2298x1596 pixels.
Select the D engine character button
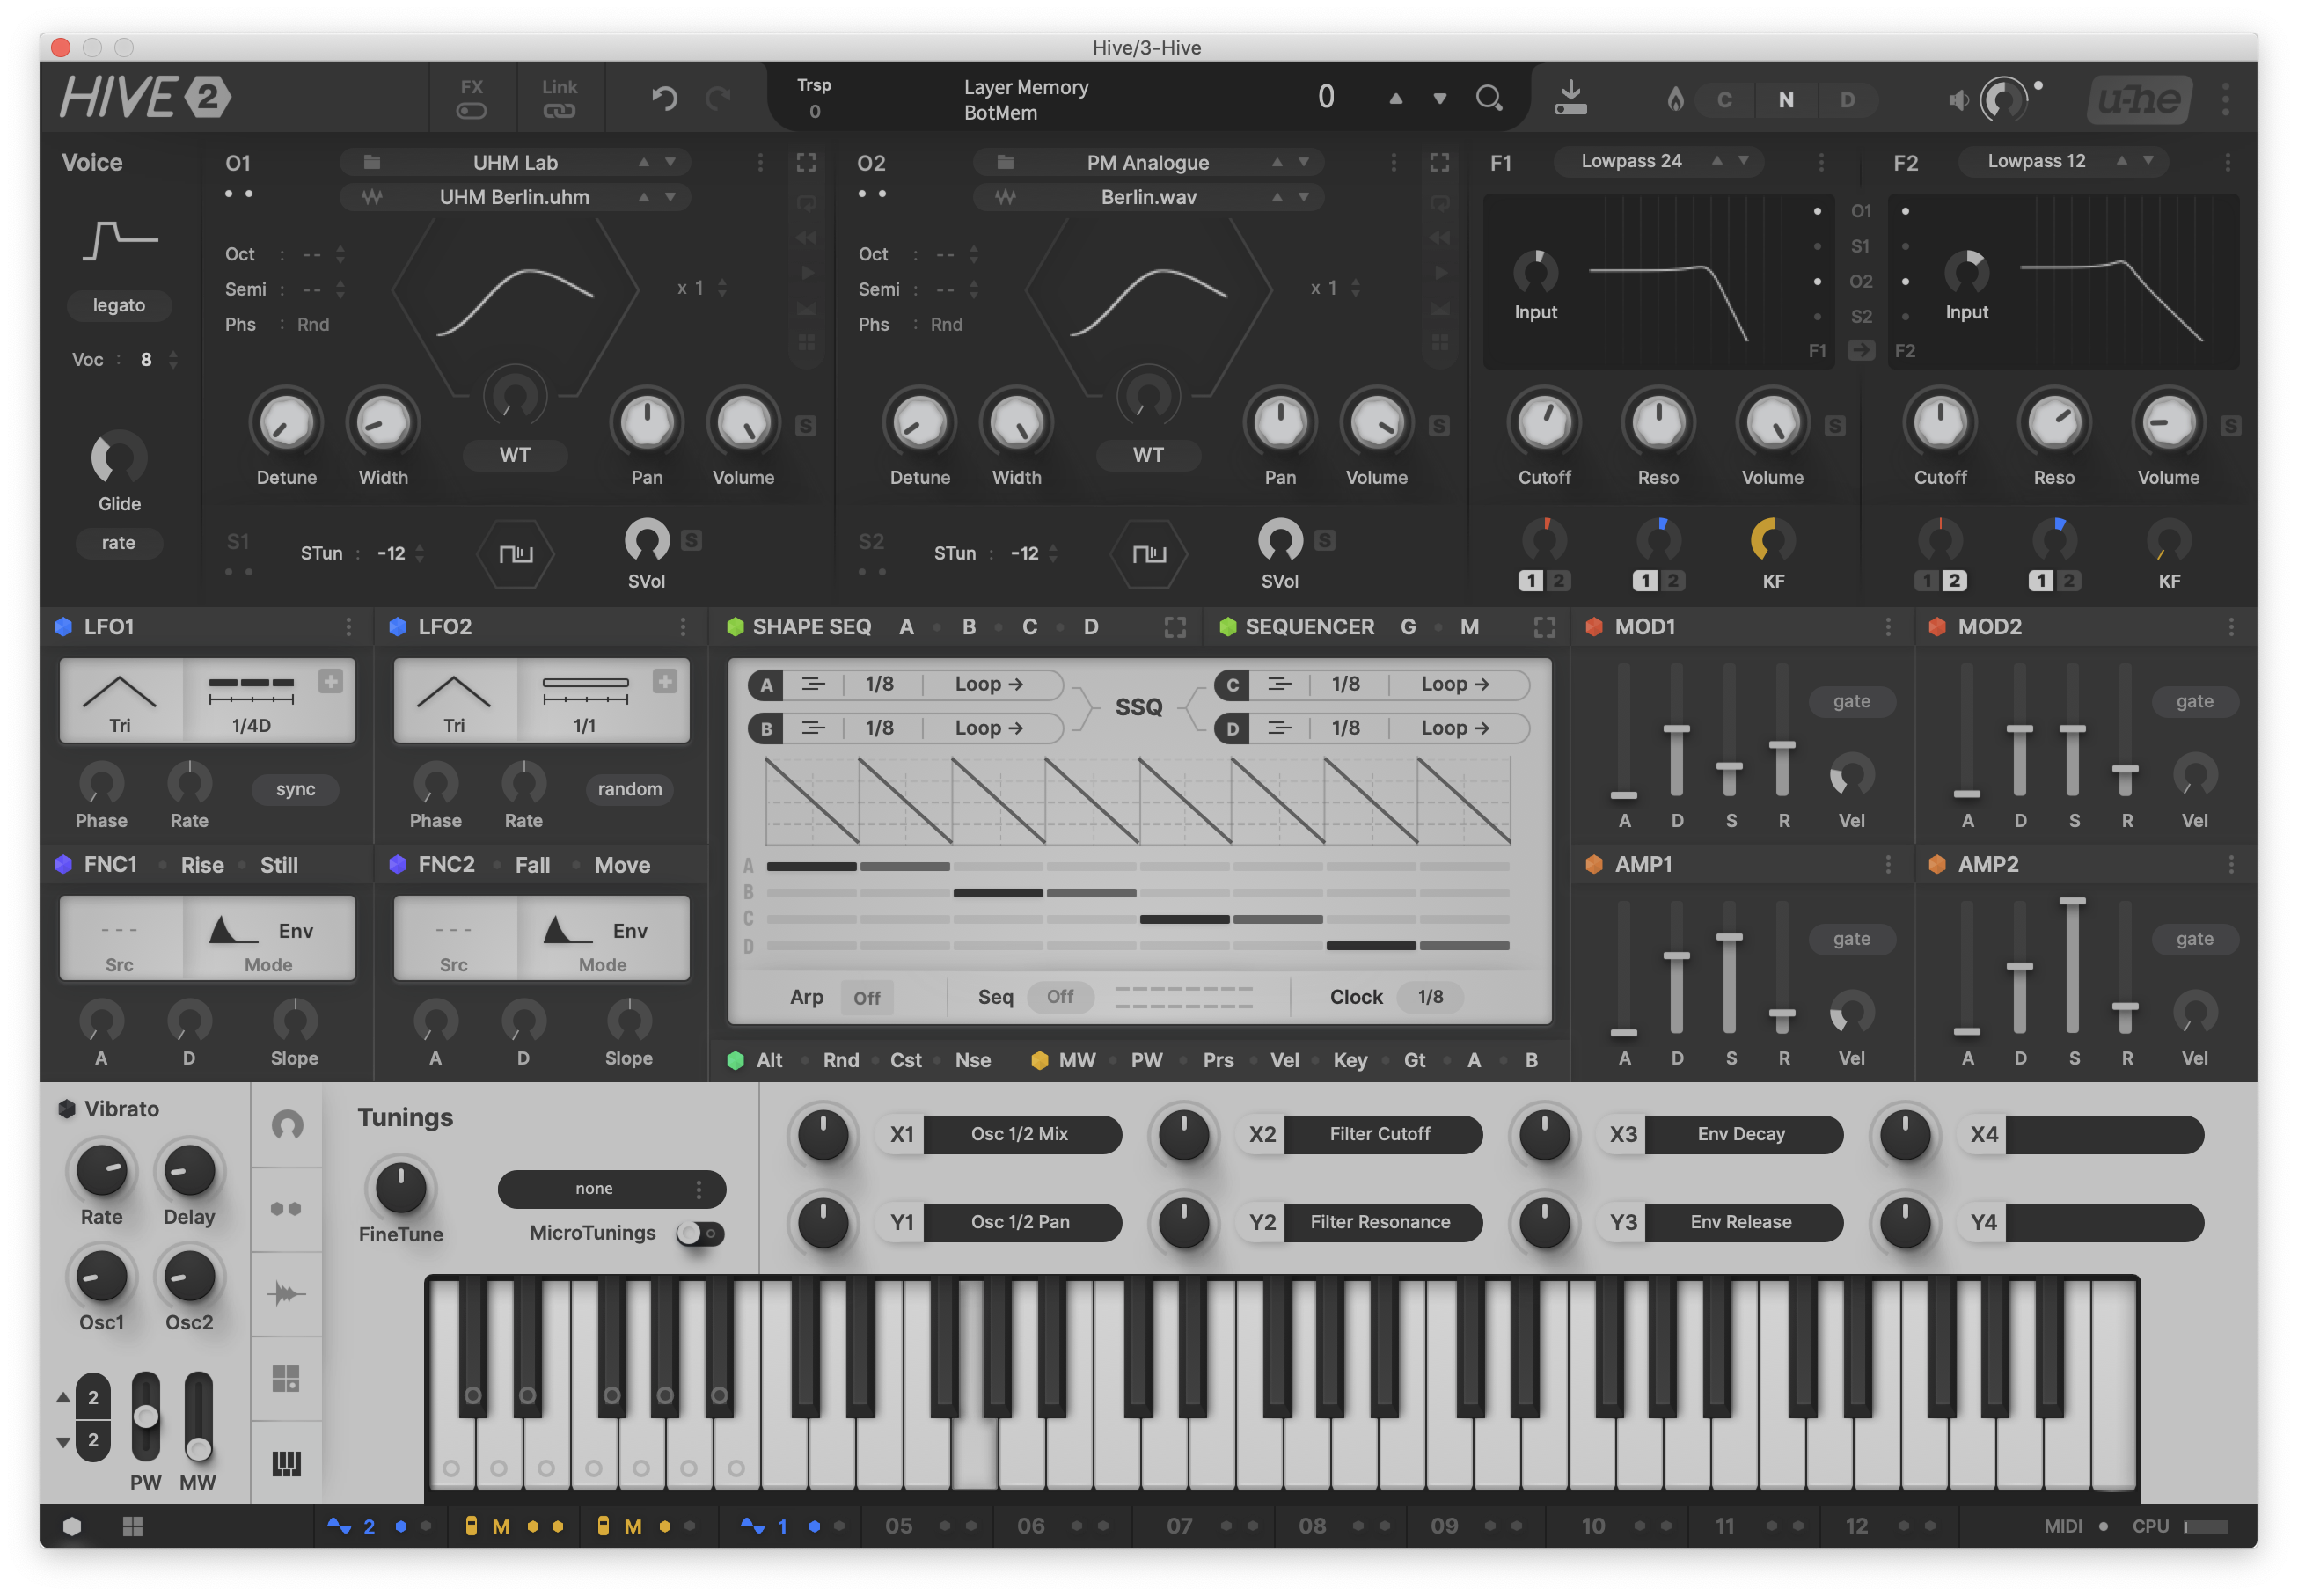(x=1847, y=99)
